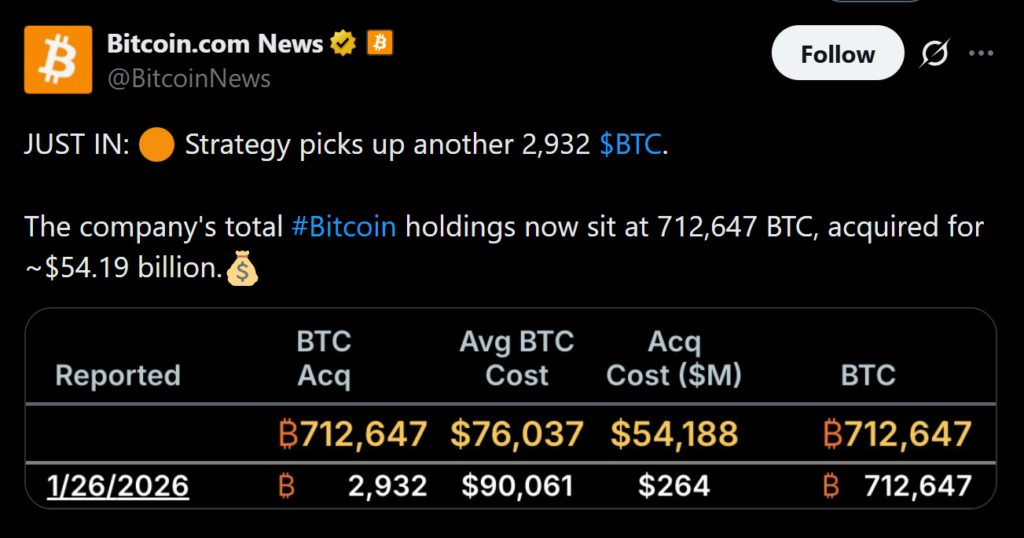Click the Acq Cost ($M) column header
Image resolution: width=1024 pixels, height=538 pixels.
[674, 358]
